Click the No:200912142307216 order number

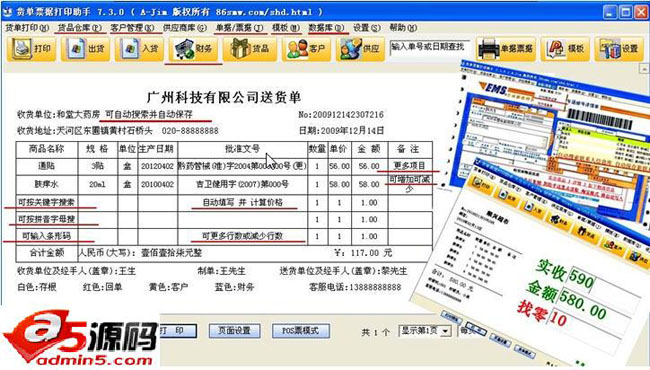(341, 115)
